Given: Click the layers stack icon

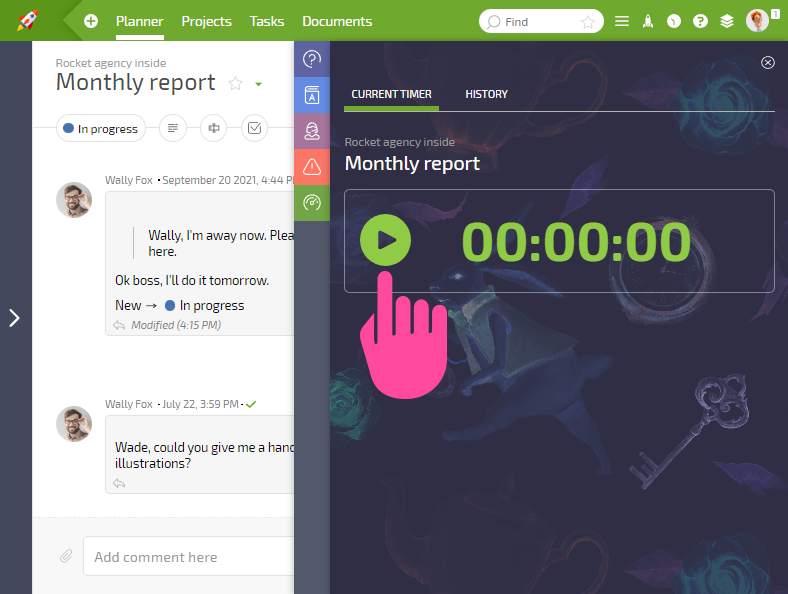Looking at the screenshot, I should tap(727, 21).
